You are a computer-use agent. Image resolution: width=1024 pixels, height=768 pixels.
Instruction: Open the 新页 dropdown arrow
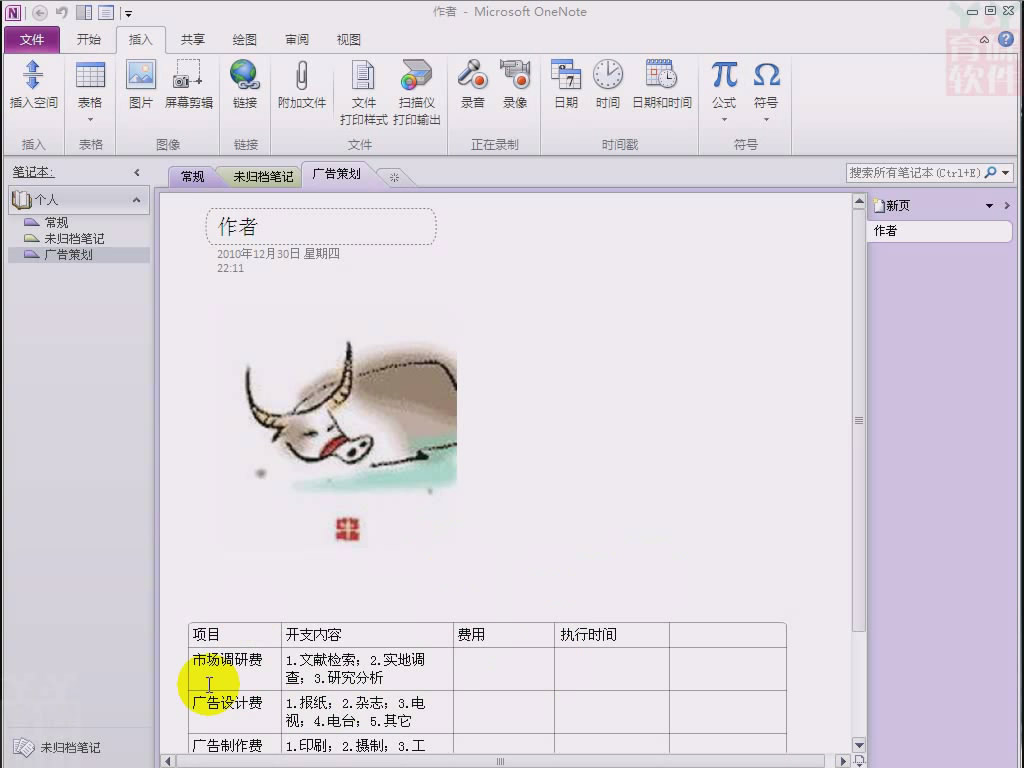(989, 206)
